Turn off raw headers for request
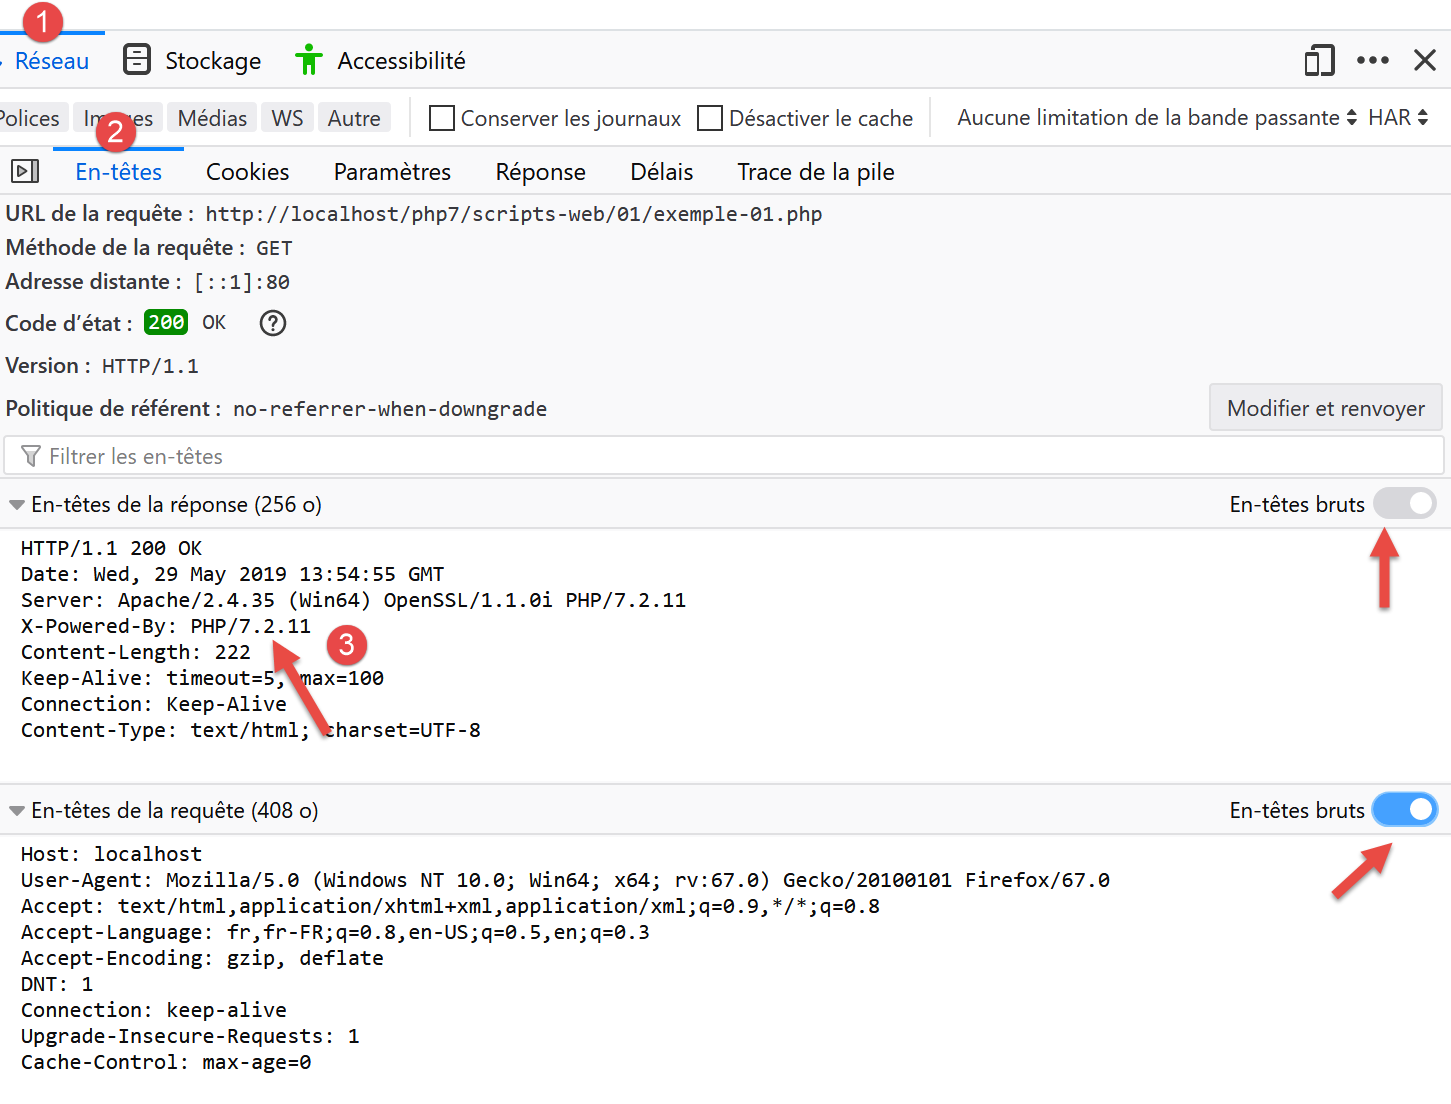The image size is (1451, 1104). click(1404, 810)
